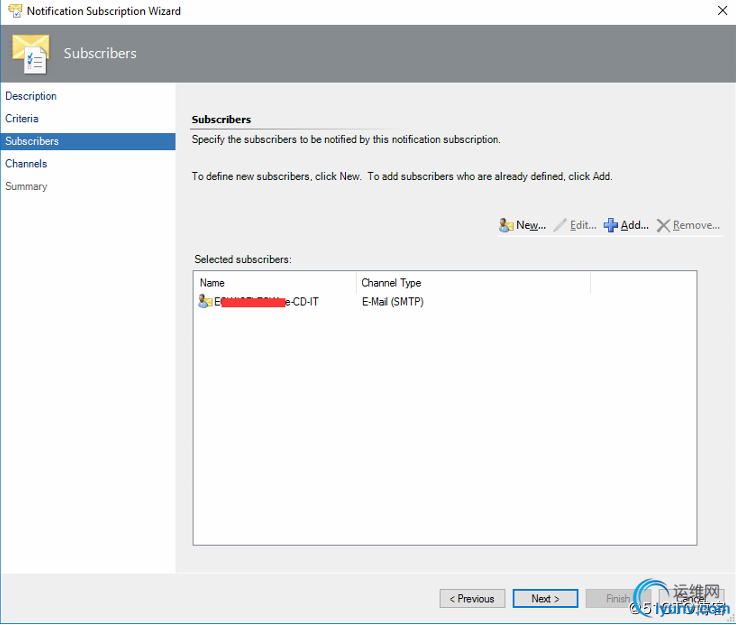
Task: Click the Edit pencil icon
Action: [560, 225]
